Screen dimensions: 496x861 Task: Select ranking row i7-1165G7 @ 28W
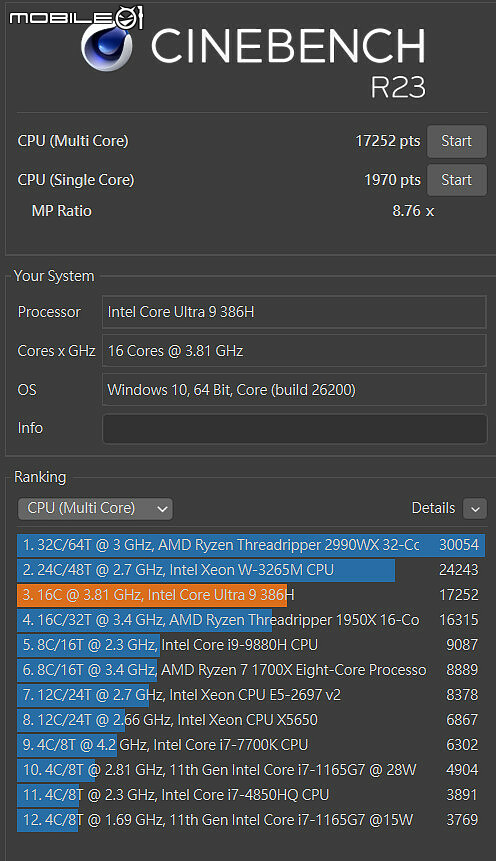point(251,770)
